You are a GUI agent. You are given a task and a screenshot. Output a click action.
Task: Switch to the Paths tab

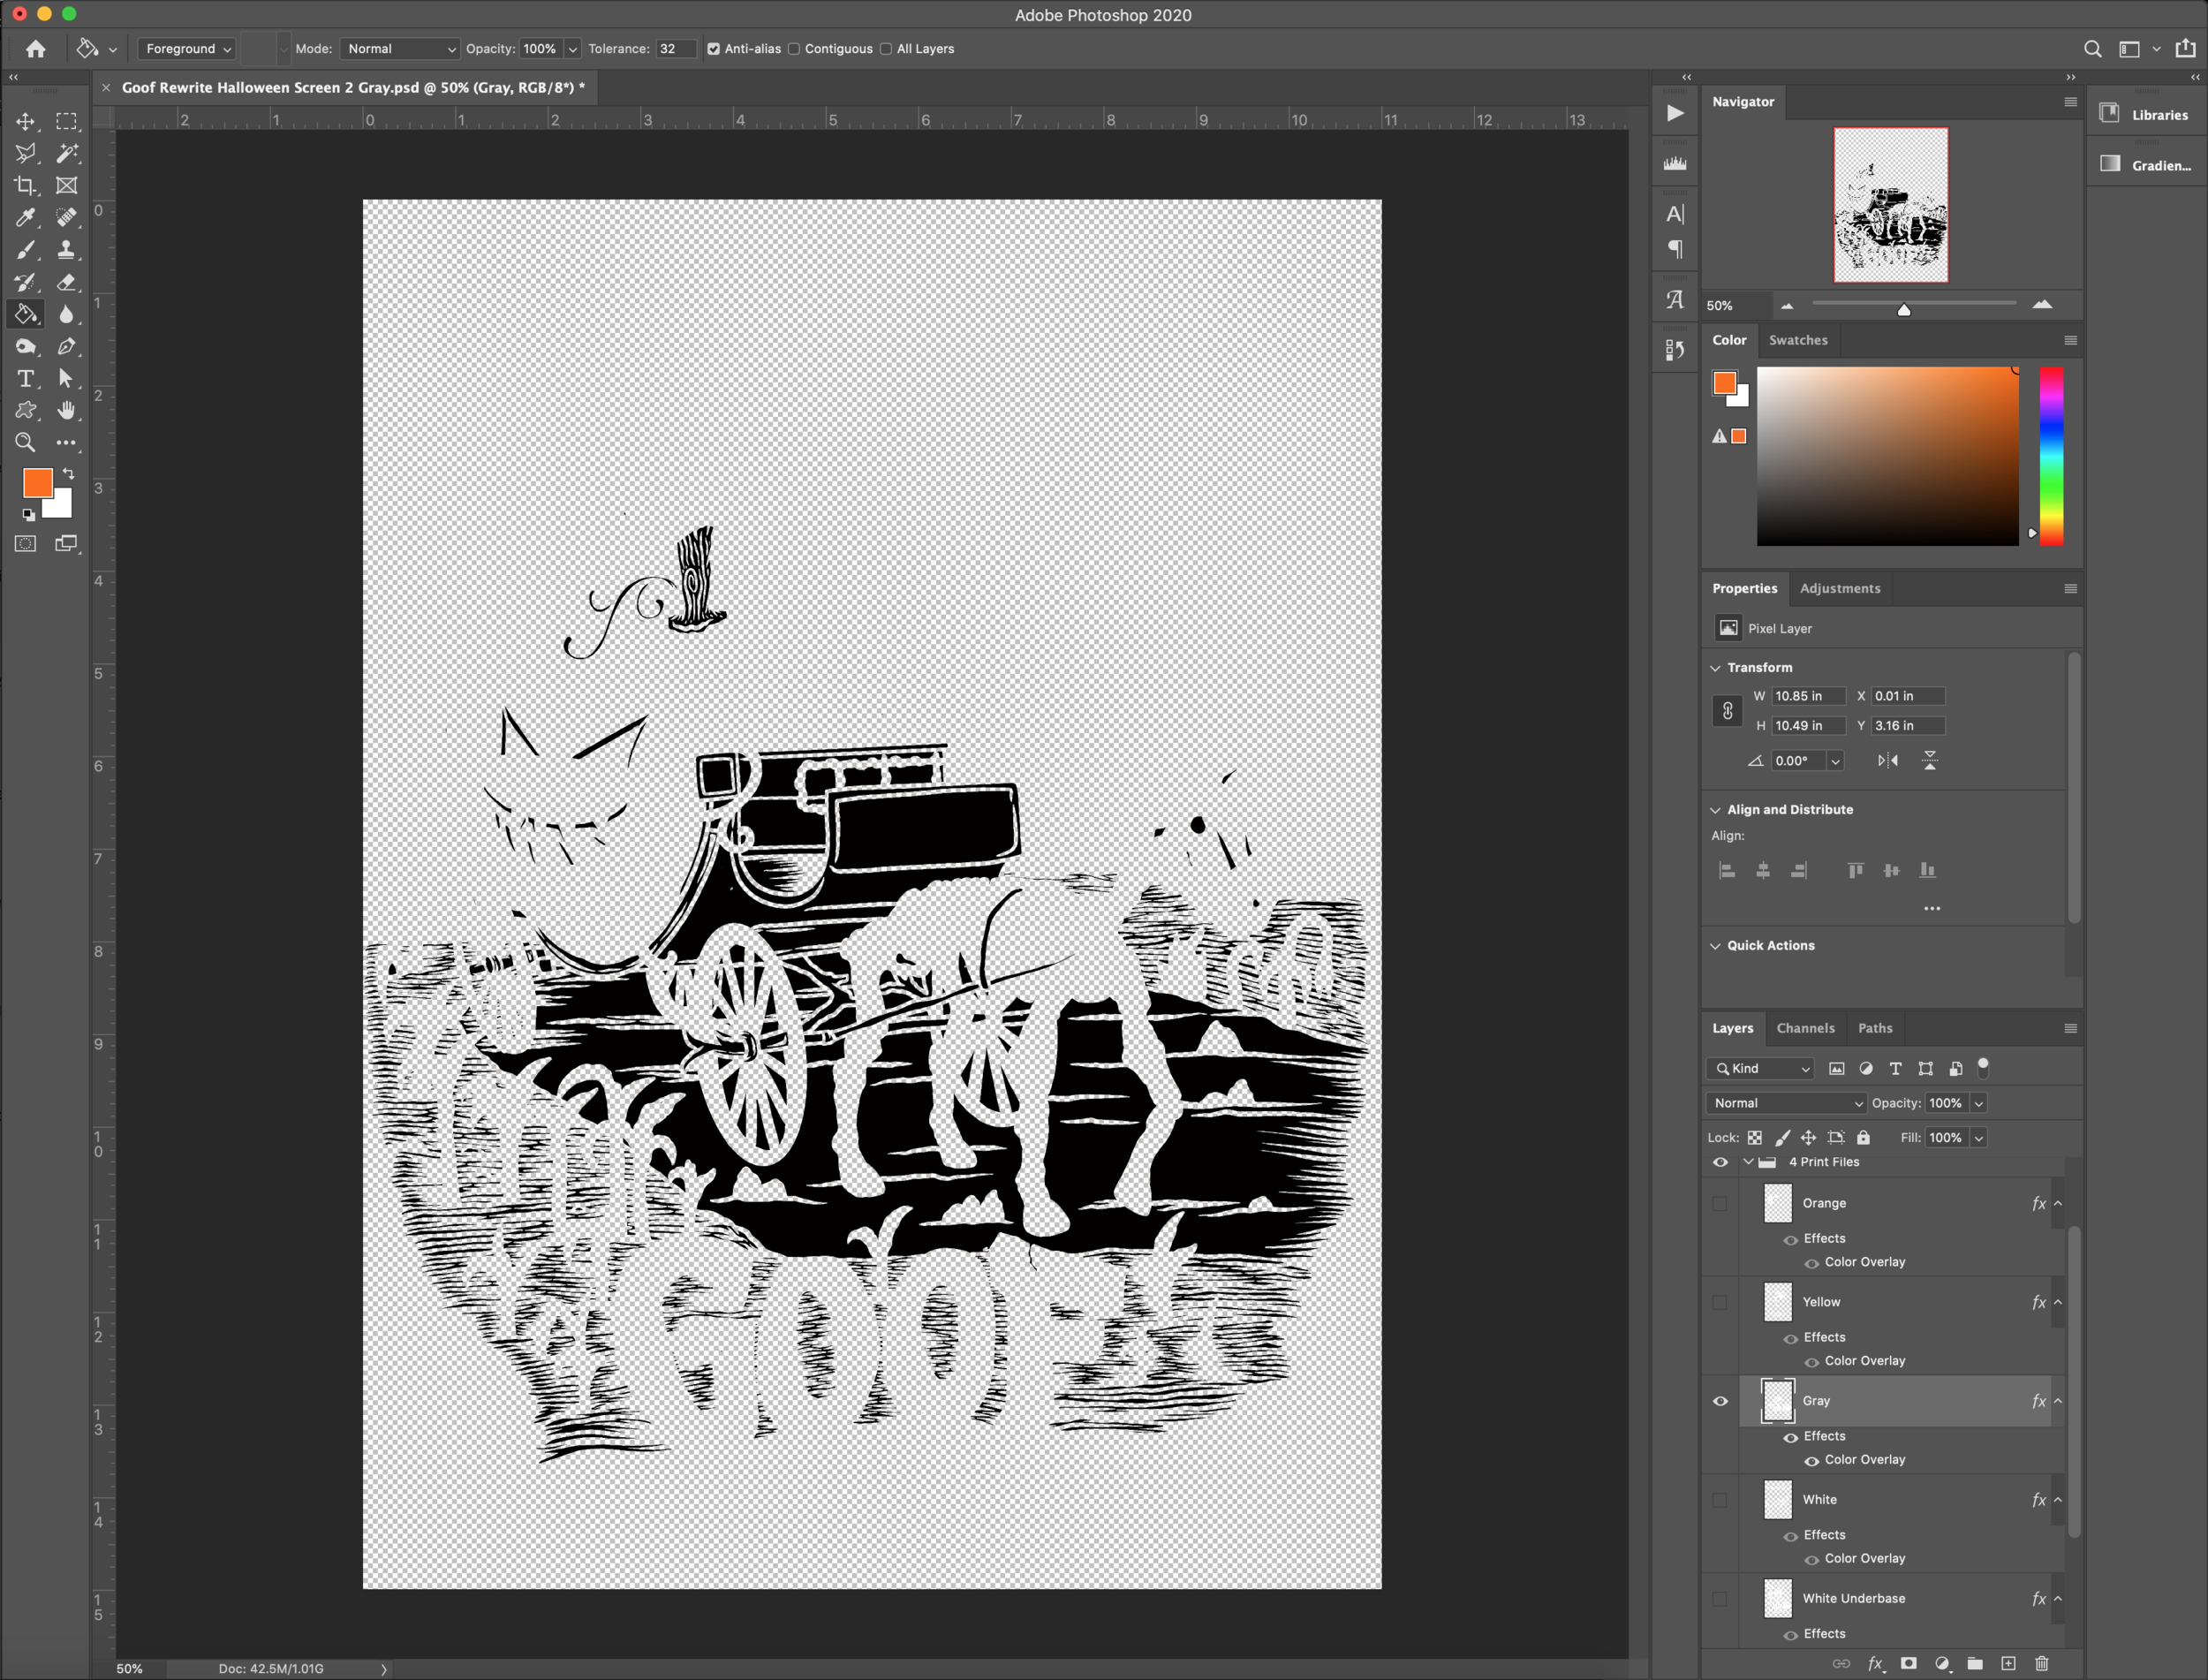1875,1029
